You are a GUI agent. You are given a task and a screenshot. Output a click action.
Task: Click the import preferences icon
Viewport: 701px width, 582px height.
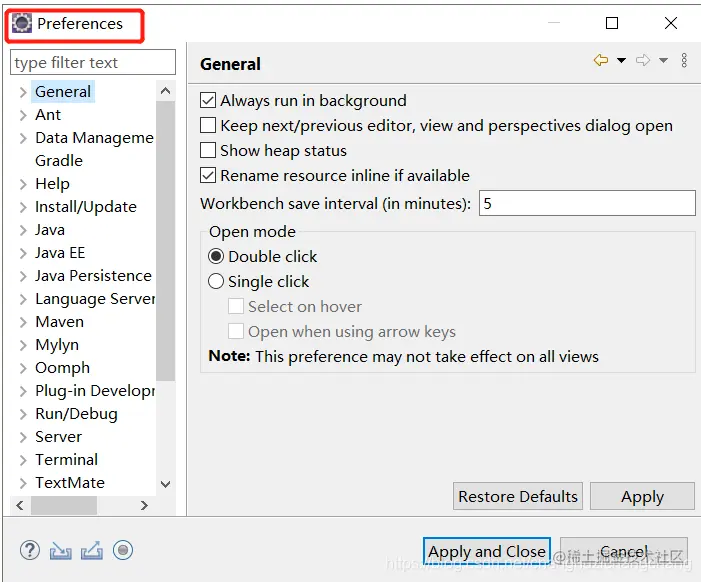click(x=60, y=551)
